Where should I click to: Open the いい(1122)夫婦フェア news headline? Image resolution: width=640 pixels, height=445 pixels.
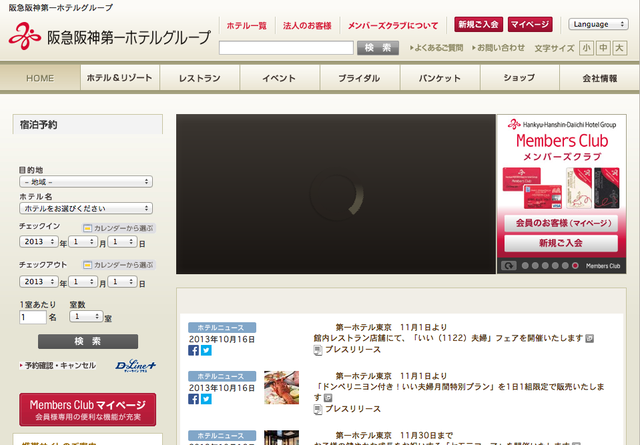(448, 333)
